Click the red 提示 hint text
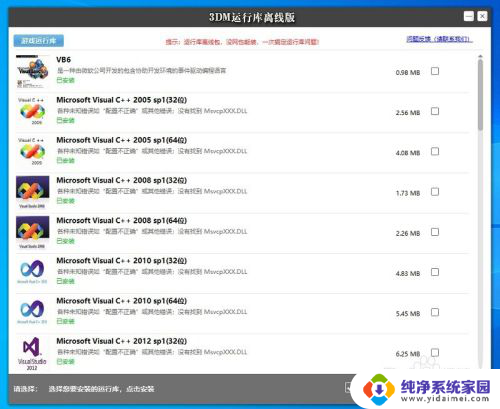The width and height of the screenshot is (500, 409). point(242,42)
